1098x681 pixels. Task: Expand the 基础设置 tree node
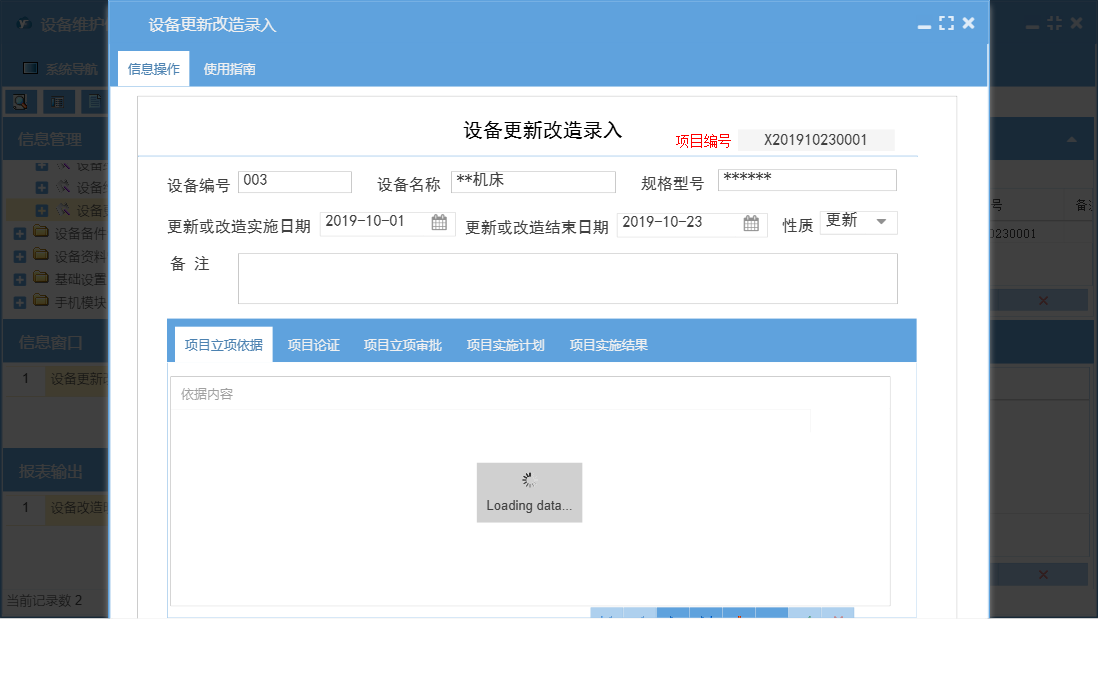20,278
